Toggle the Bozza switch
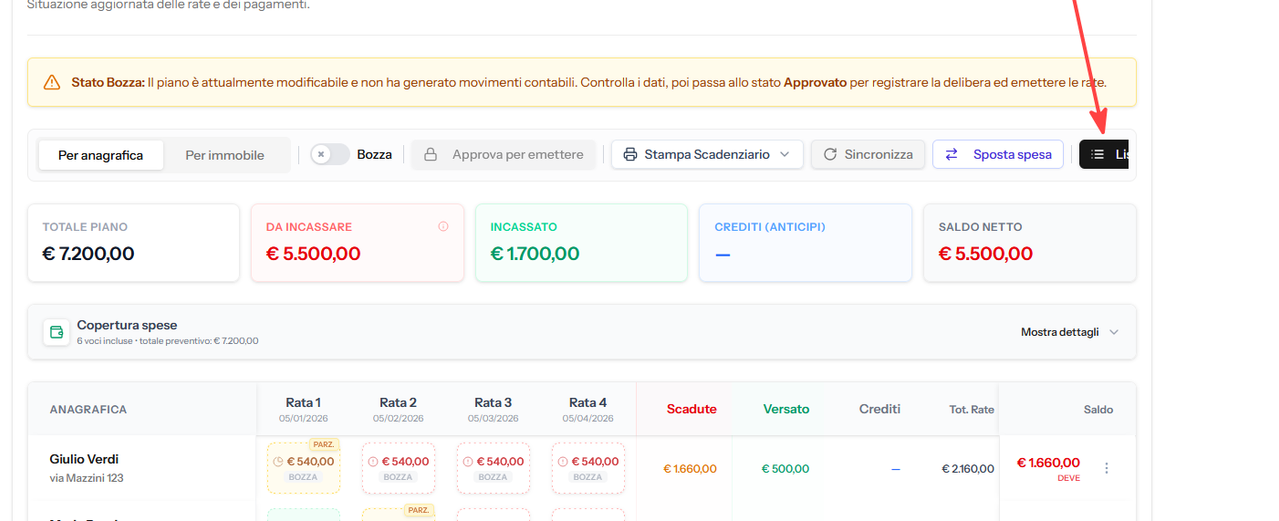 pyautogui.click(x=329, y=155)
